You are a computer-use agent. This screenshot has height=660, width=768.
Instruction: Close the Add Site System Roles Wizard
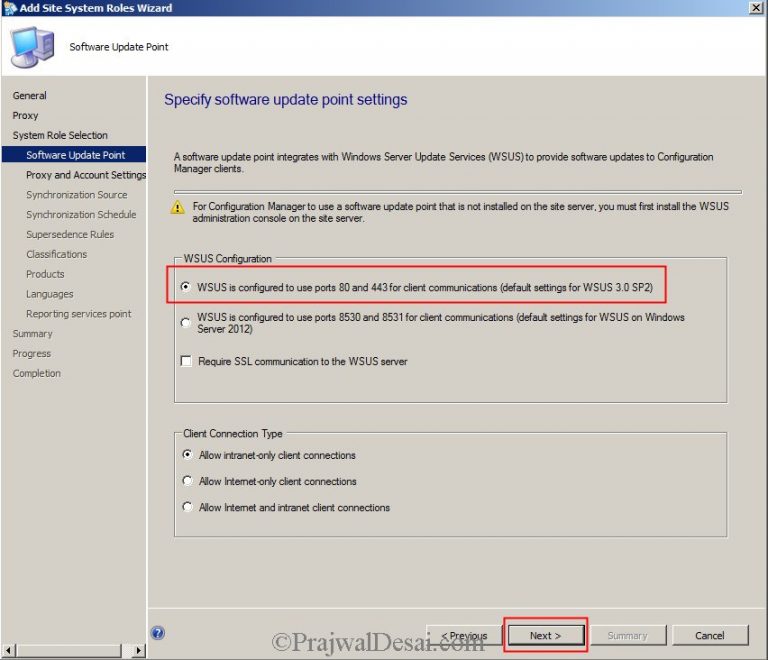point(756,8)
